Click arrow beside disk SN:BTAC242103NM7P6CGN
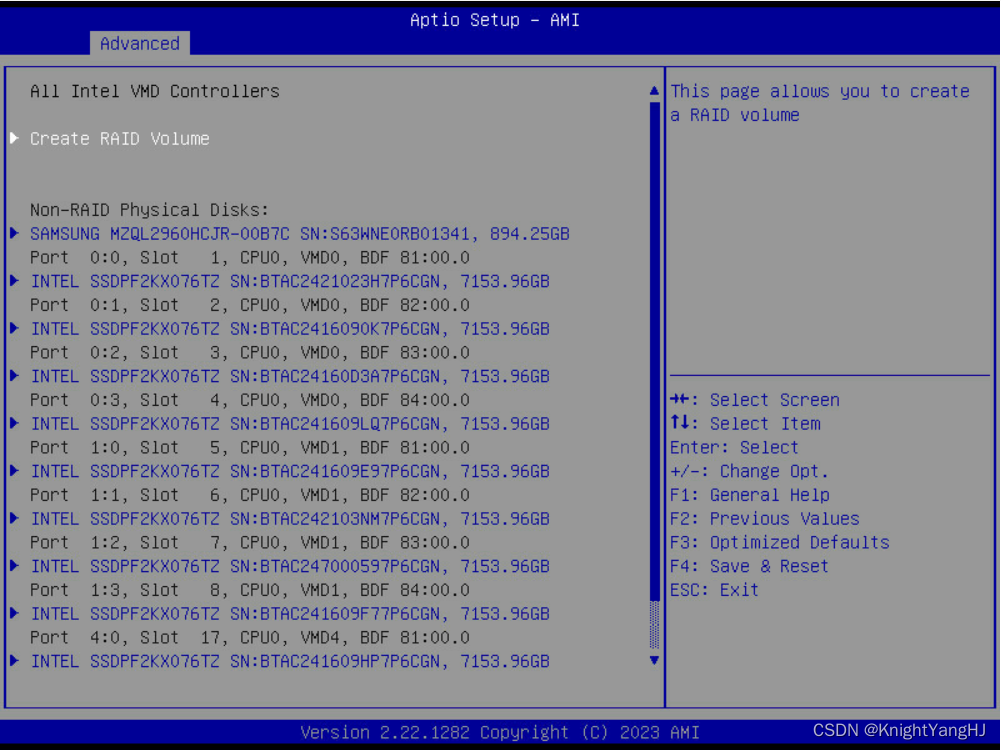The height and width of the screenshot is (750, 1001). tap(14, 518)
